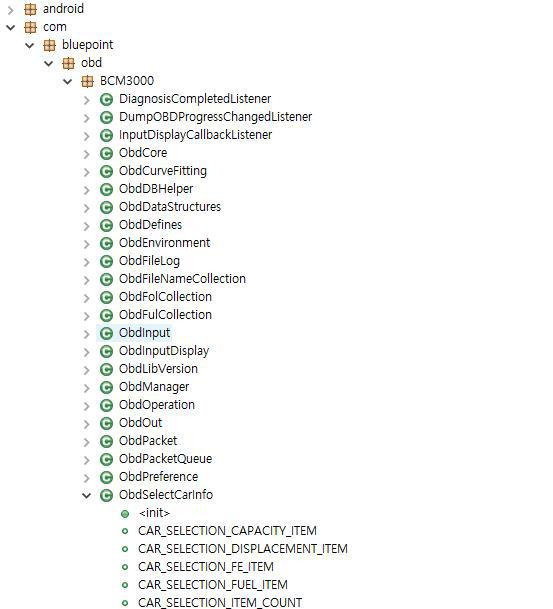Click the ObdInputDisplay class icon
553x609 pixels.
(106, 351)
